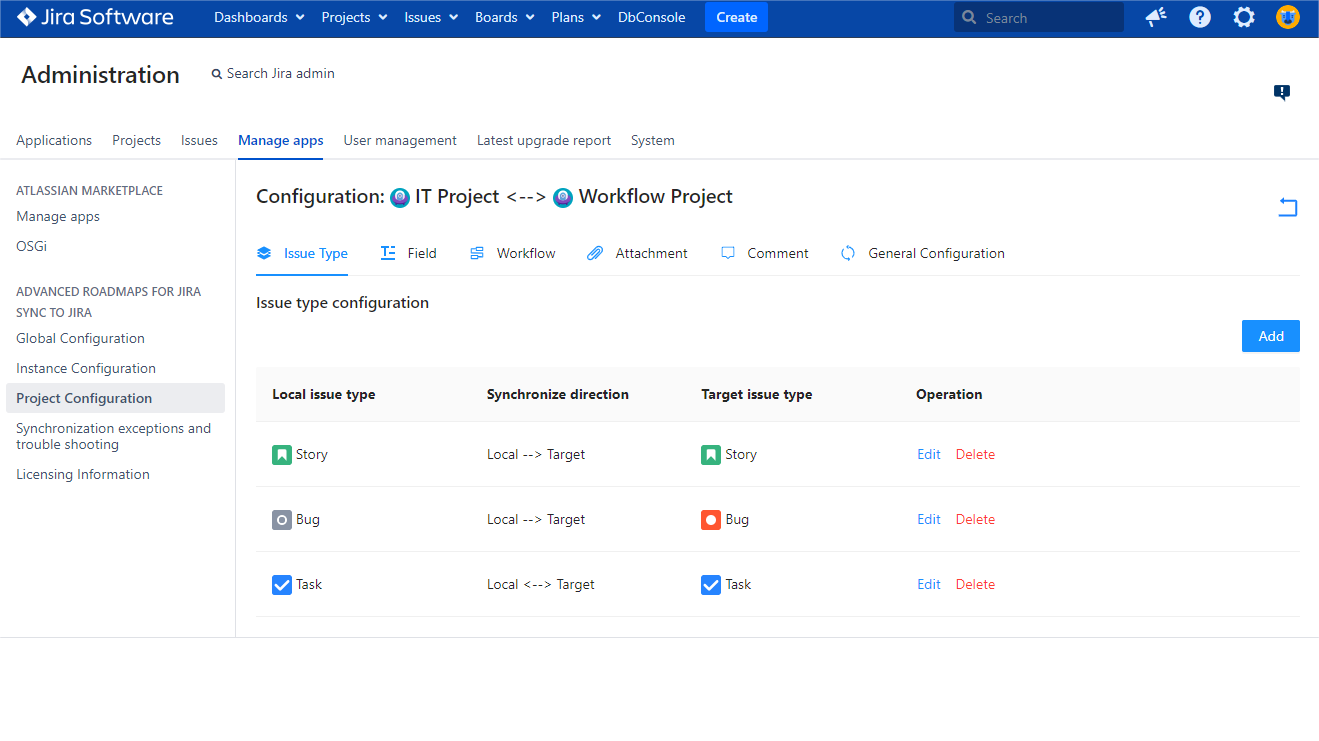Expand the Dashboards dropdown menu
Screen dimensions: 1319x741
point(258,17)
